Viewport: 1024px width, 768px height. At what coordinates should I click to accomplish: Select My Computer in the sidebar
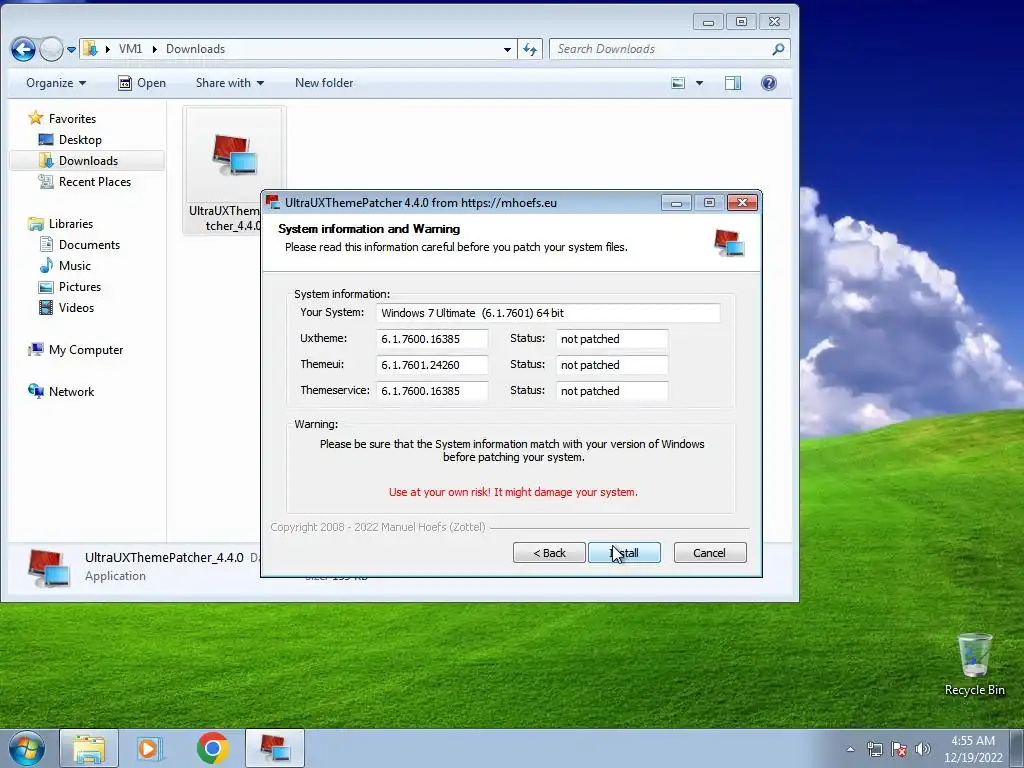(x=86, y=350)
